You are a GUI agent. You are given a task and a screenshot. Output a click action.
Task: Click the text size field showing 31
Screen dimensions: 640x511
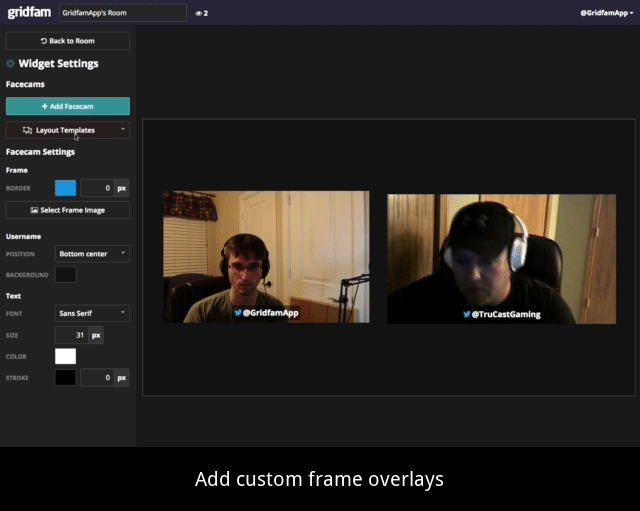pos(72,335)
